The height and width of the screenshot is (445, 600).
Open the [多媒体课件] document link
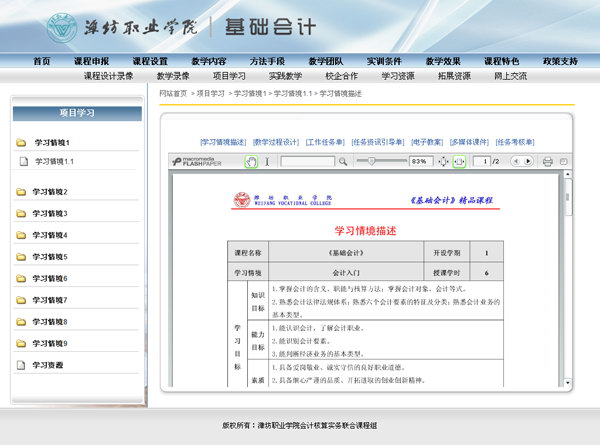470,142
